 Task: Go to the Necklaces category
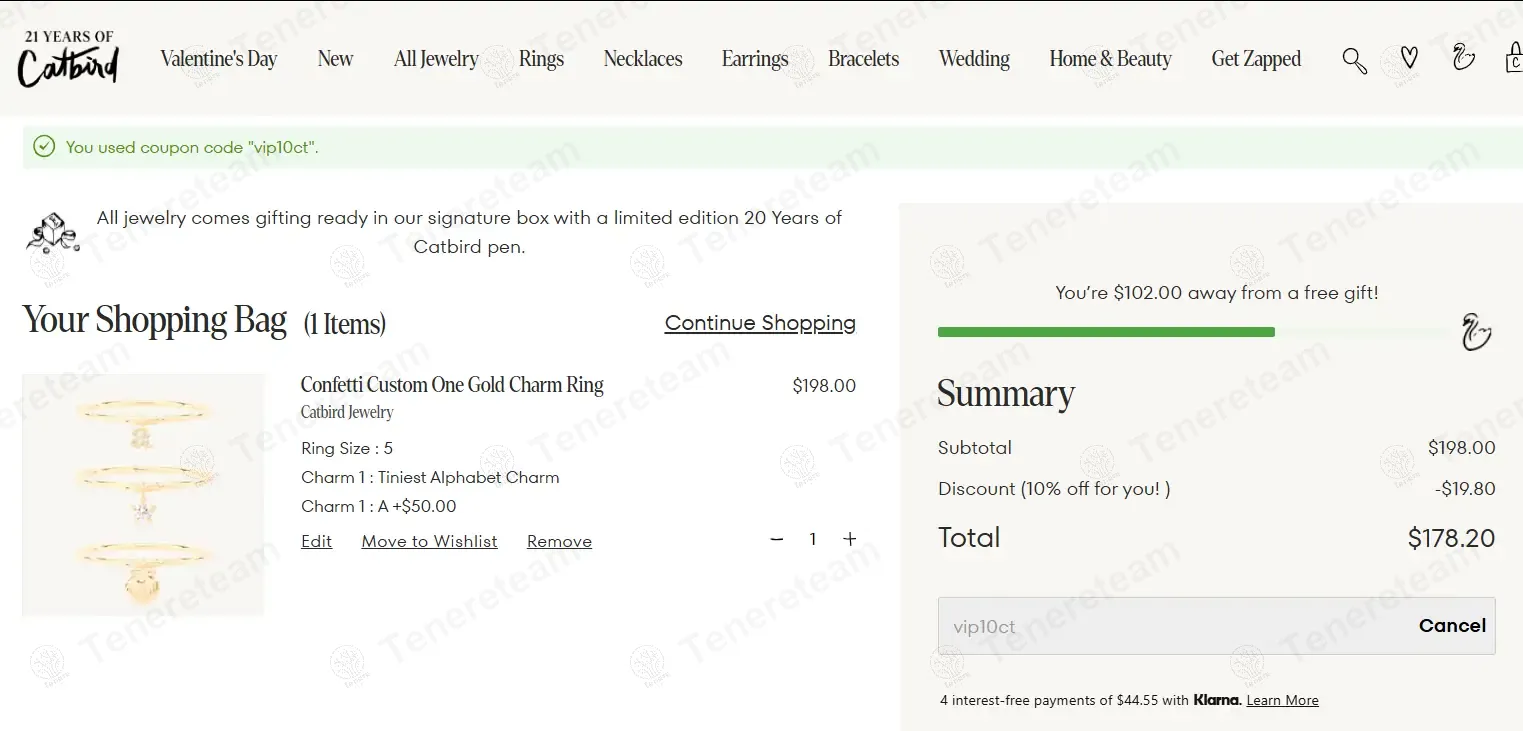[x=643, y=59]
